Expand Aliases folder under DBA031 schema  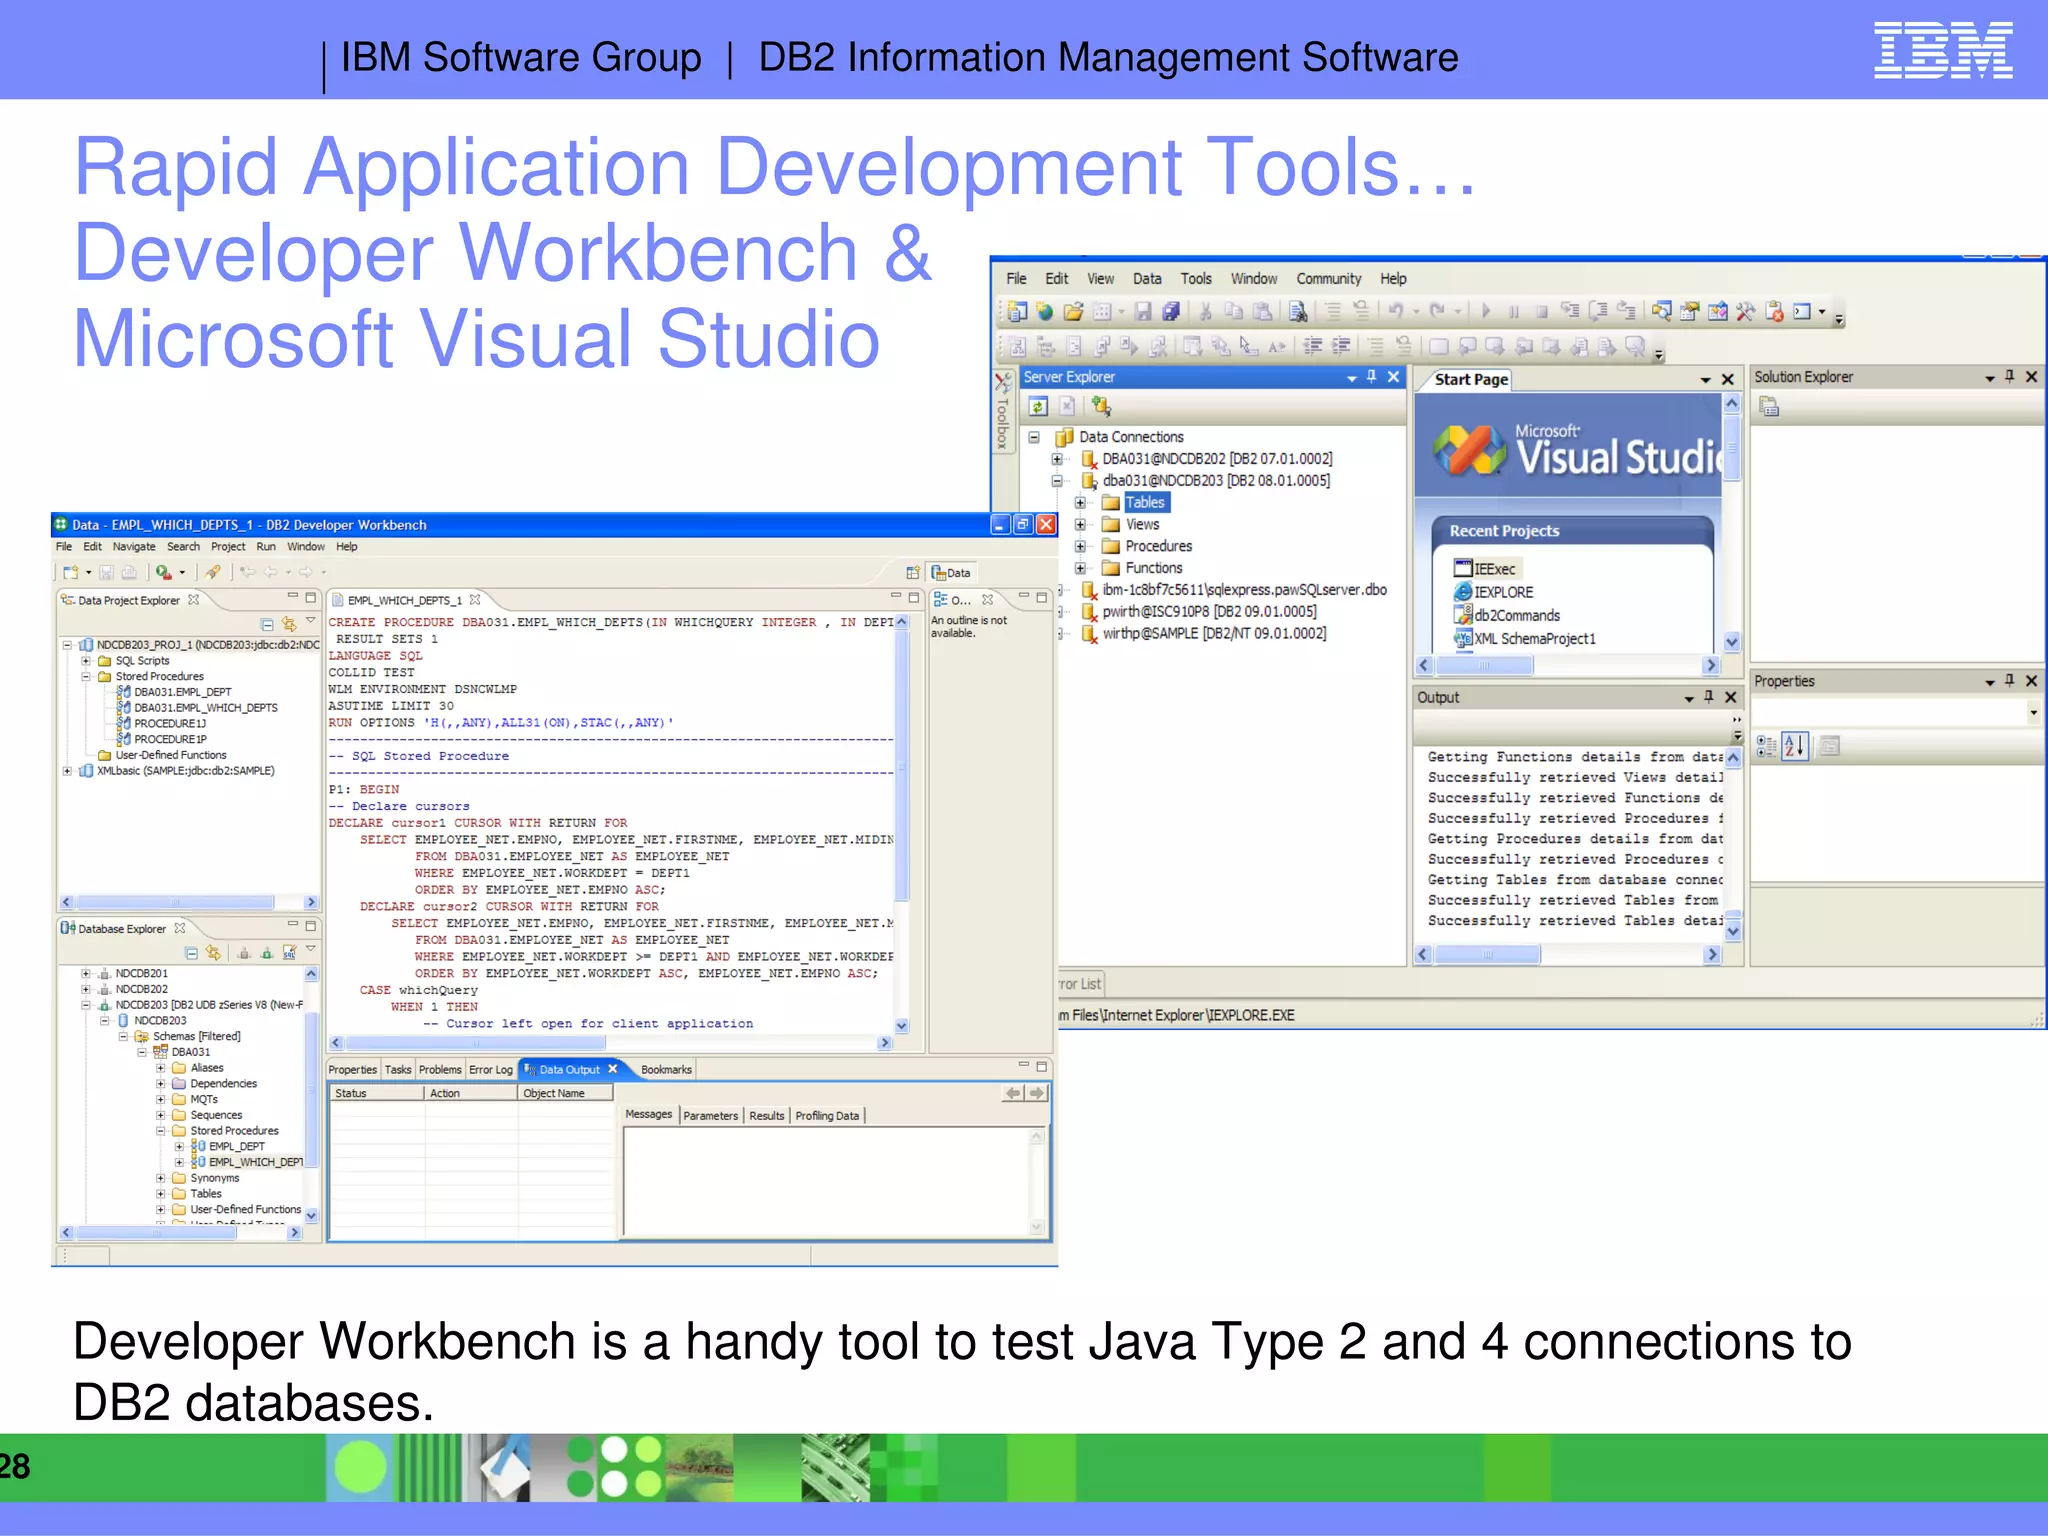point(160,1068)
